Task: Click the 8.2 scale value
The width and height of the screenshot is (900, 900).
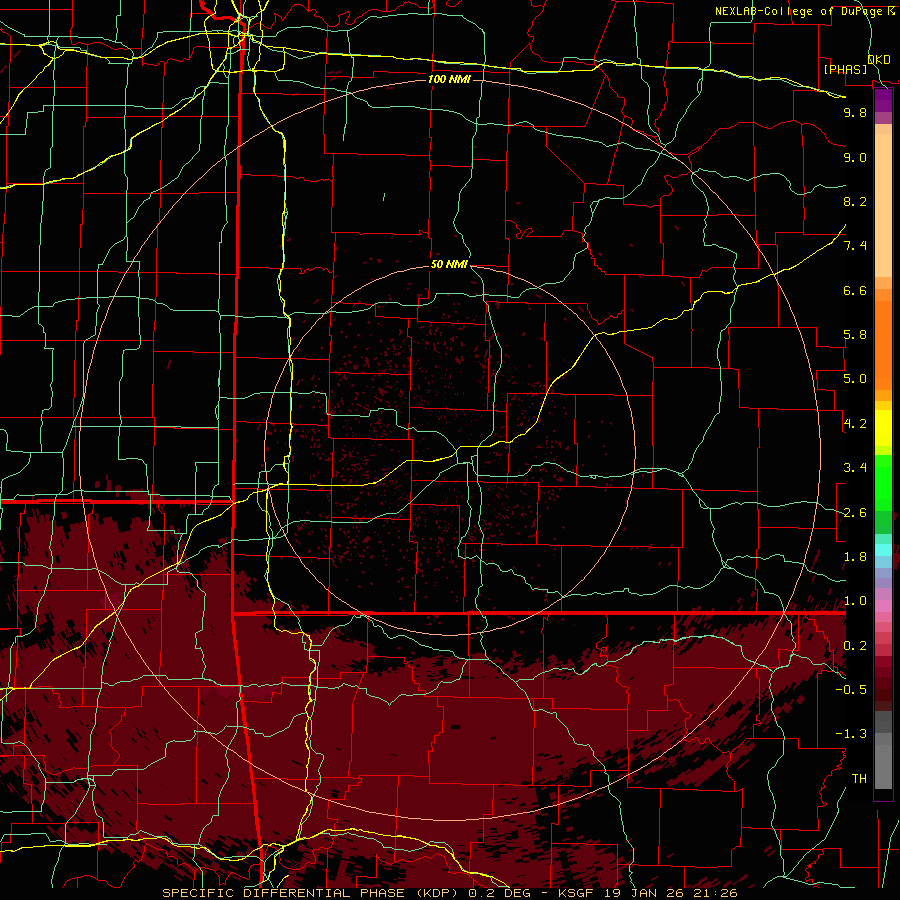Action: (855, 201)
